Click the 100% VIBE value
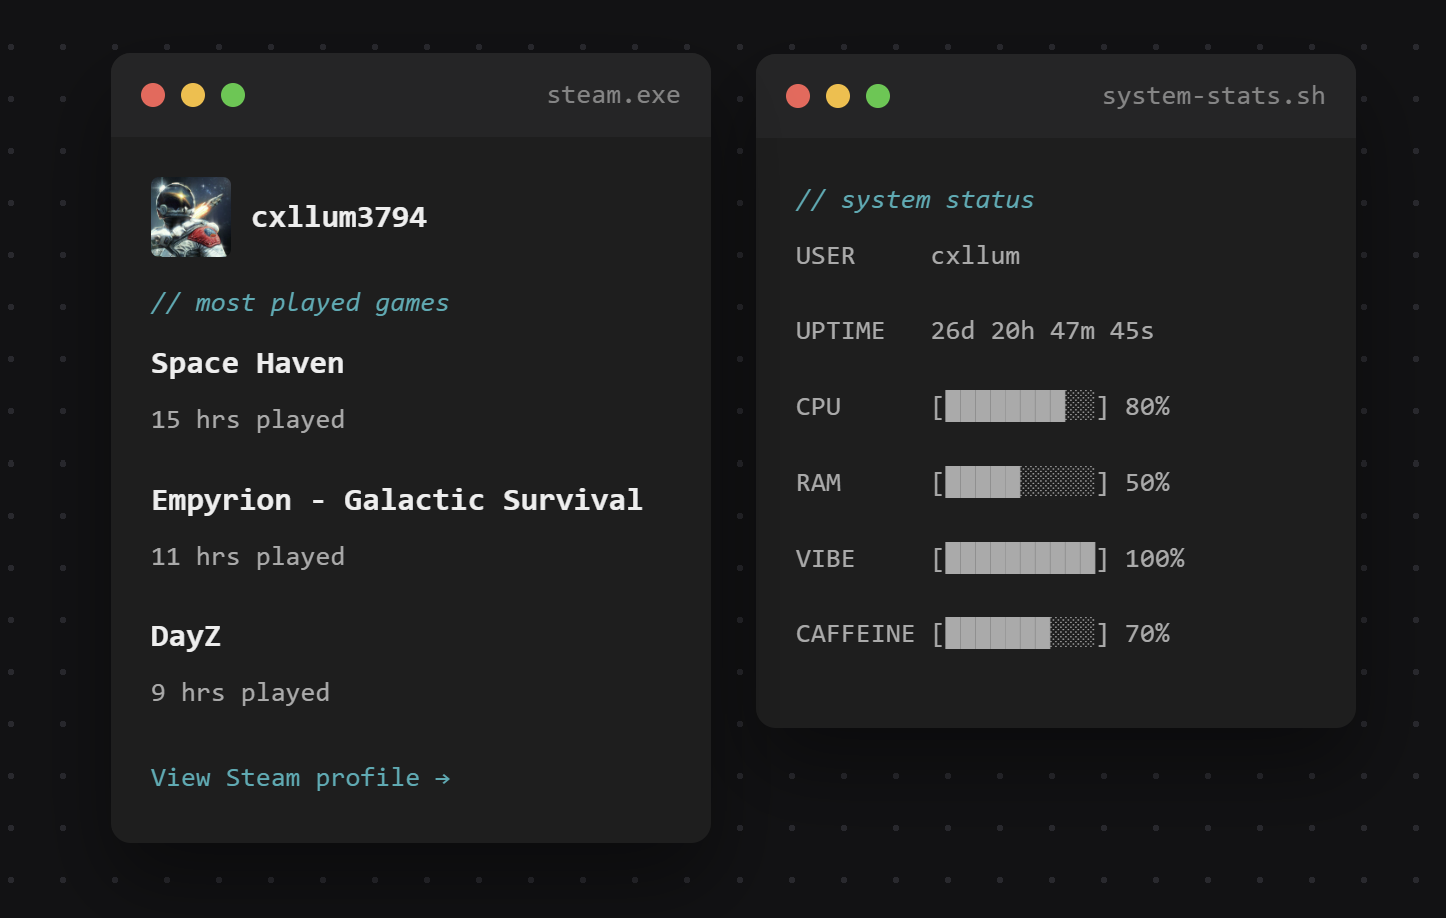The width and height of the screenshot is (1446, 918). 1155,559
